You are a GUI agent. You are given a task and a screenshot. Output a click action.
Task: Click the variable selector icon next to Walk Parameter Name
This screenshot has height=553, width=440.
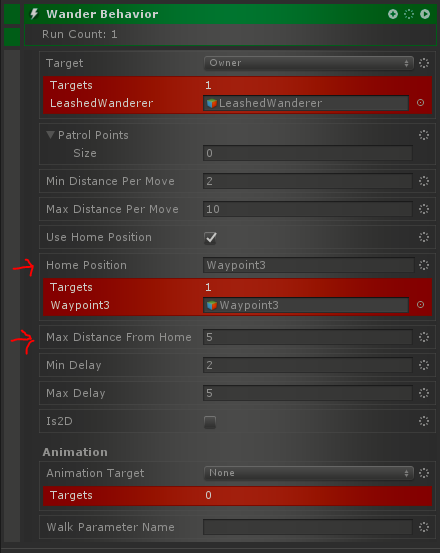(424, 527)
